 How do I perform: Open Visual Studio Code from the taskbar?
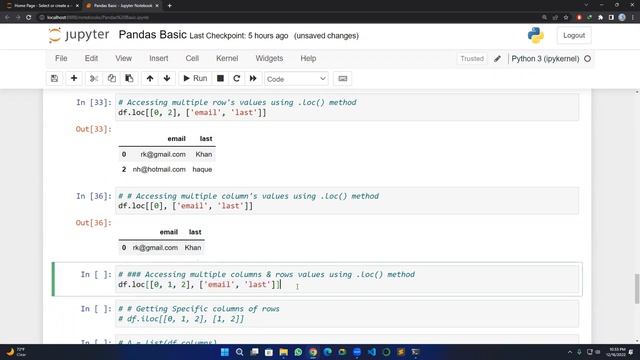point(371,352)
